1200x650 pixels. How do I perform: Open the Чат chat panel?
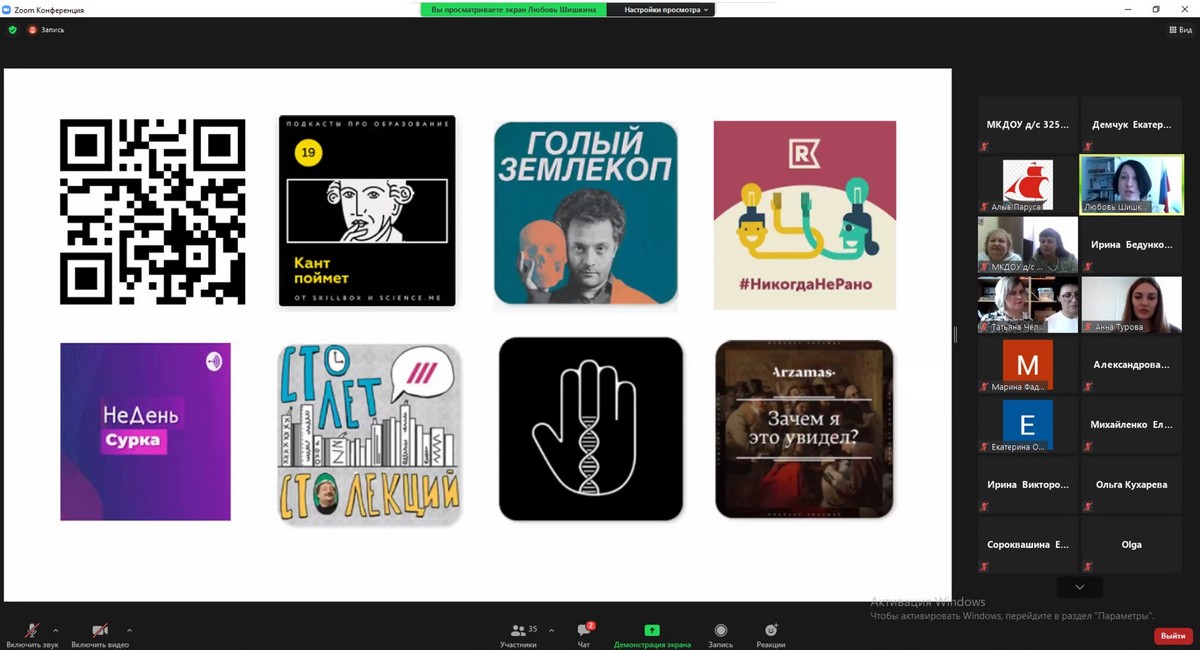[583, 634]
